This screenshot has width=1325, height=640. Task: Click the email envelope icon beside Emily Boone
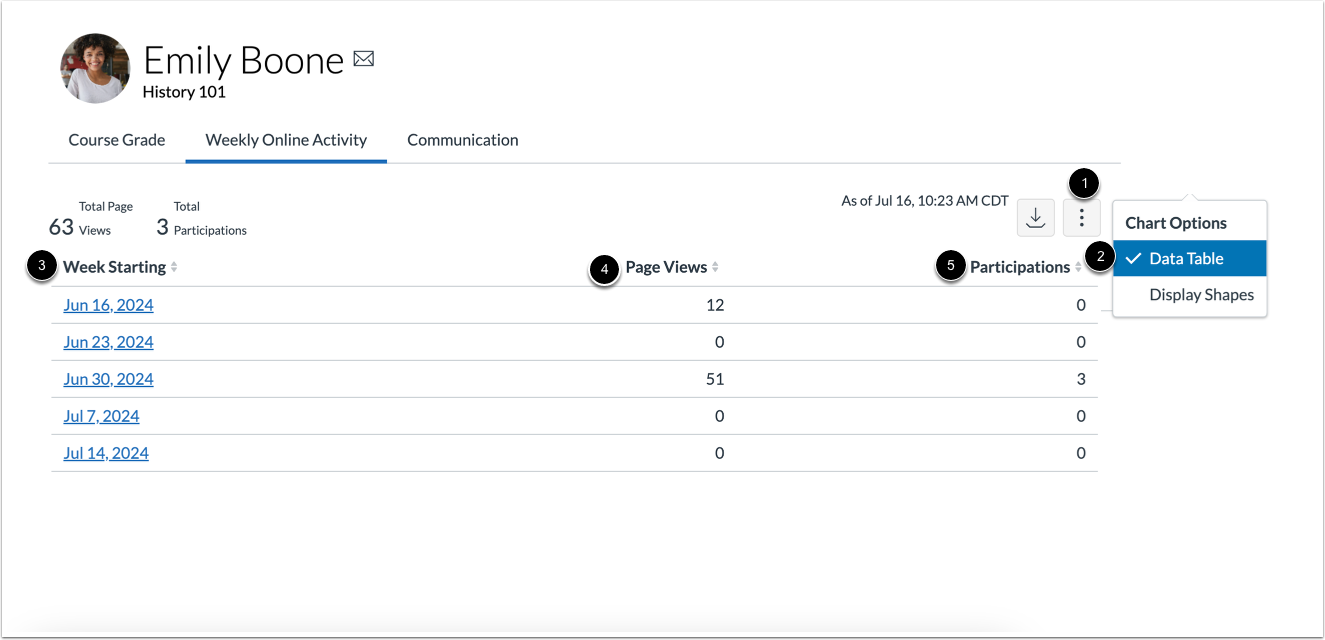(363, 59)
